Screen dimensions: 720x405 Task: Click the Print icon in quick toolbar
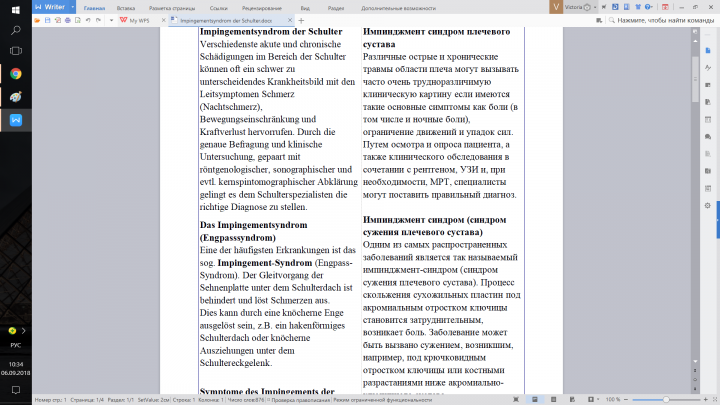coord(68,20)
